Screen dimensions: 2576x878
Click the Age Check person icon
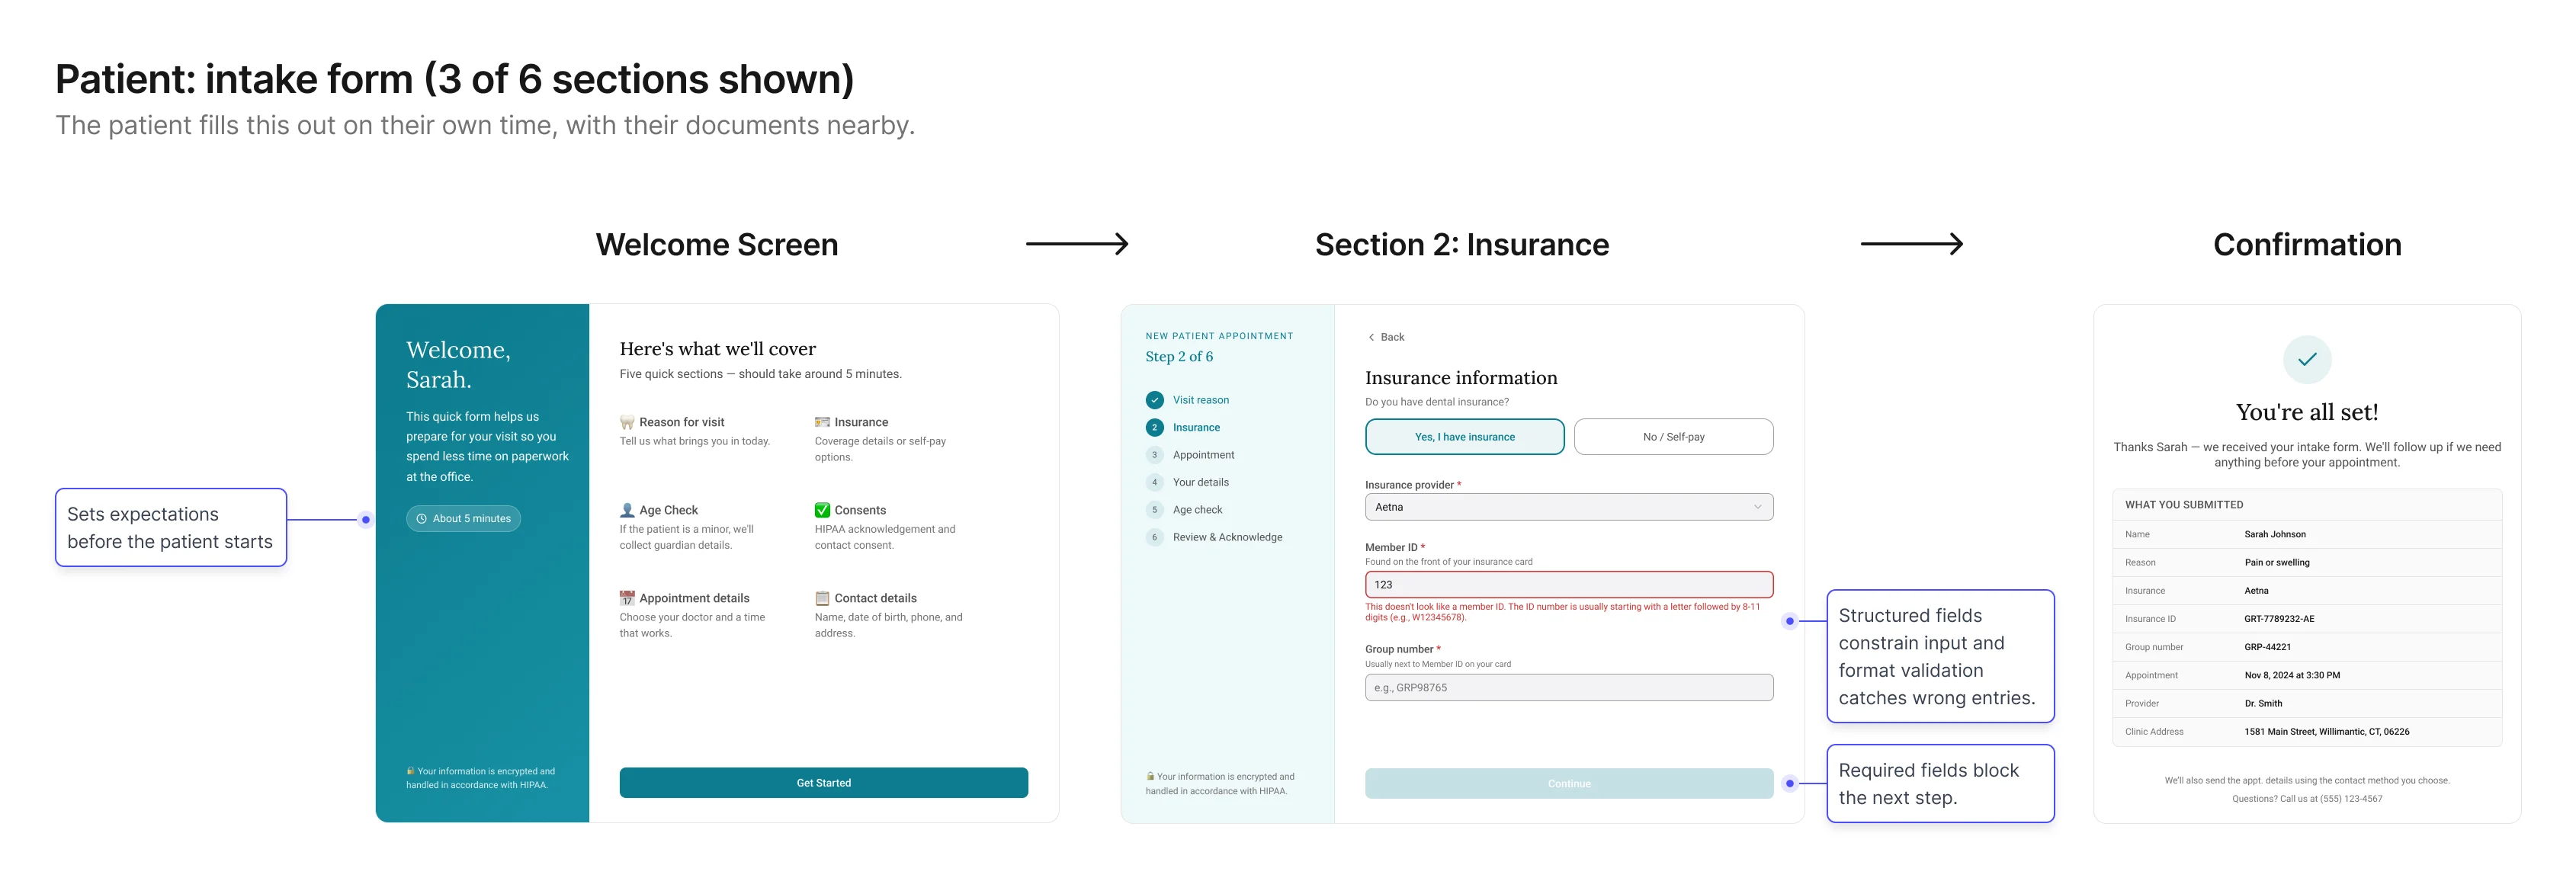(x=627, y=510)
